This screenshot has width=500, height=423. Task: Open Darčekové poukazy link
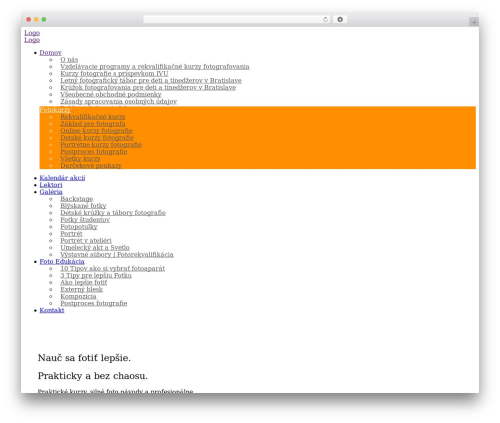[x=91, y=166]
